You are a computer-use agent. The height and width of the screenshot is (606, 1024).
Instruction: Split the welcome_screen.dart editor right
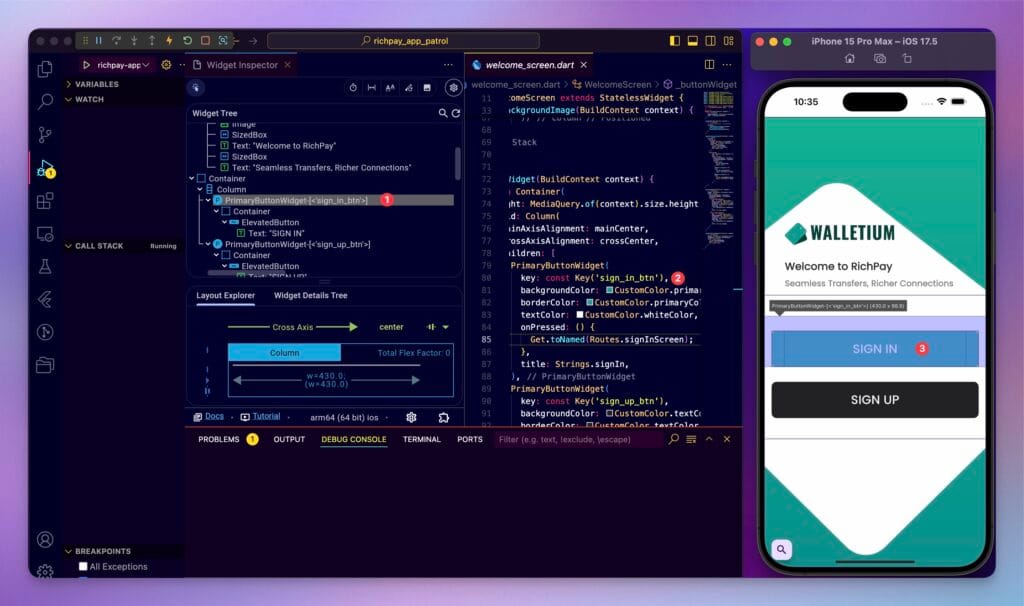tap(709, 65)
